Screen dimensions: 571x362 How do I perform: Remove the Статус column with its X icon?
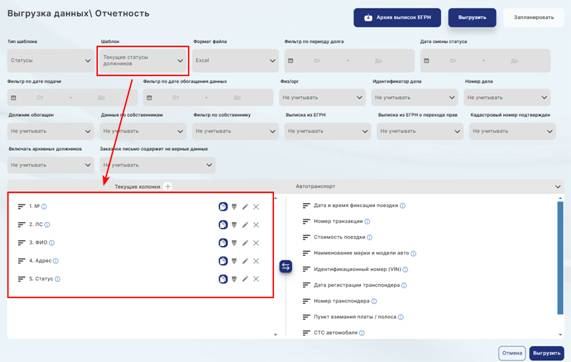click(256, 279)
